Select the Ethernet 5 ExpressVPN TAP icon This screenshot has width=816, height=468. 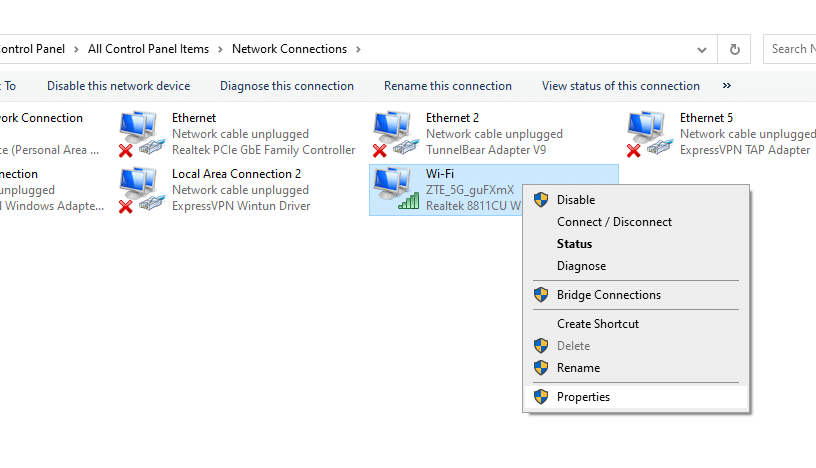(649, 134)
